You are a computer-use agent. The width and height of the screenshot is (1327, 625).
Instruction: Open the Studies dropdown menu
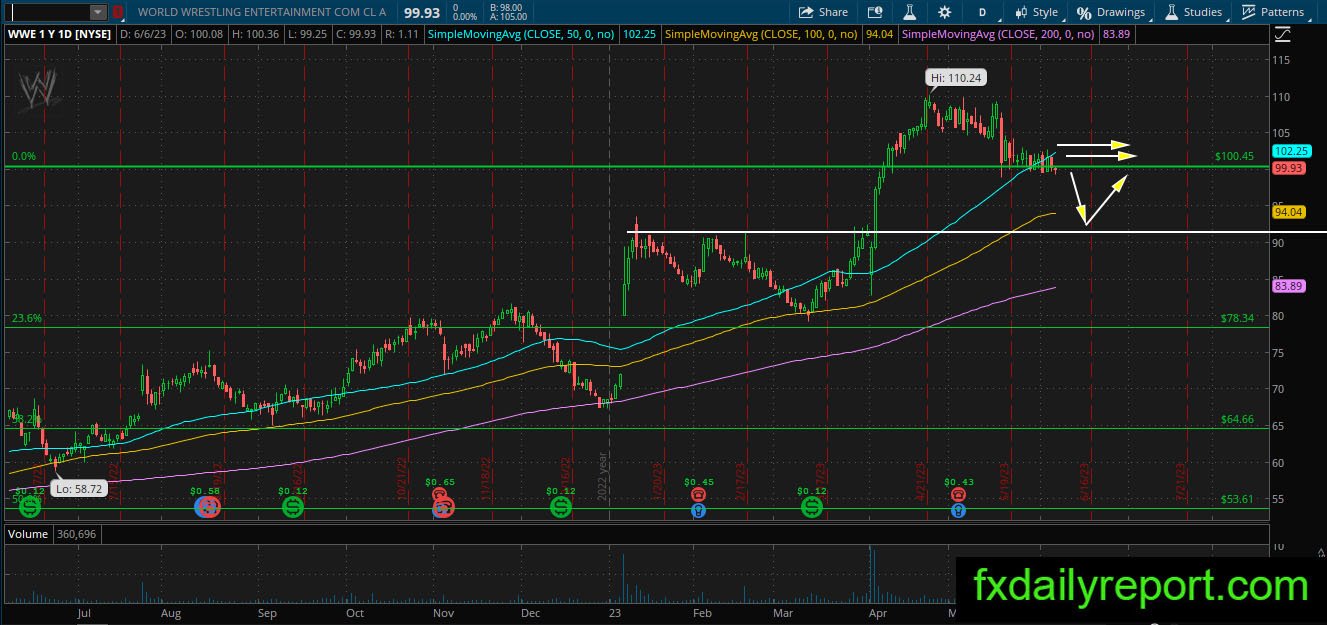[x=1194, y=12]
